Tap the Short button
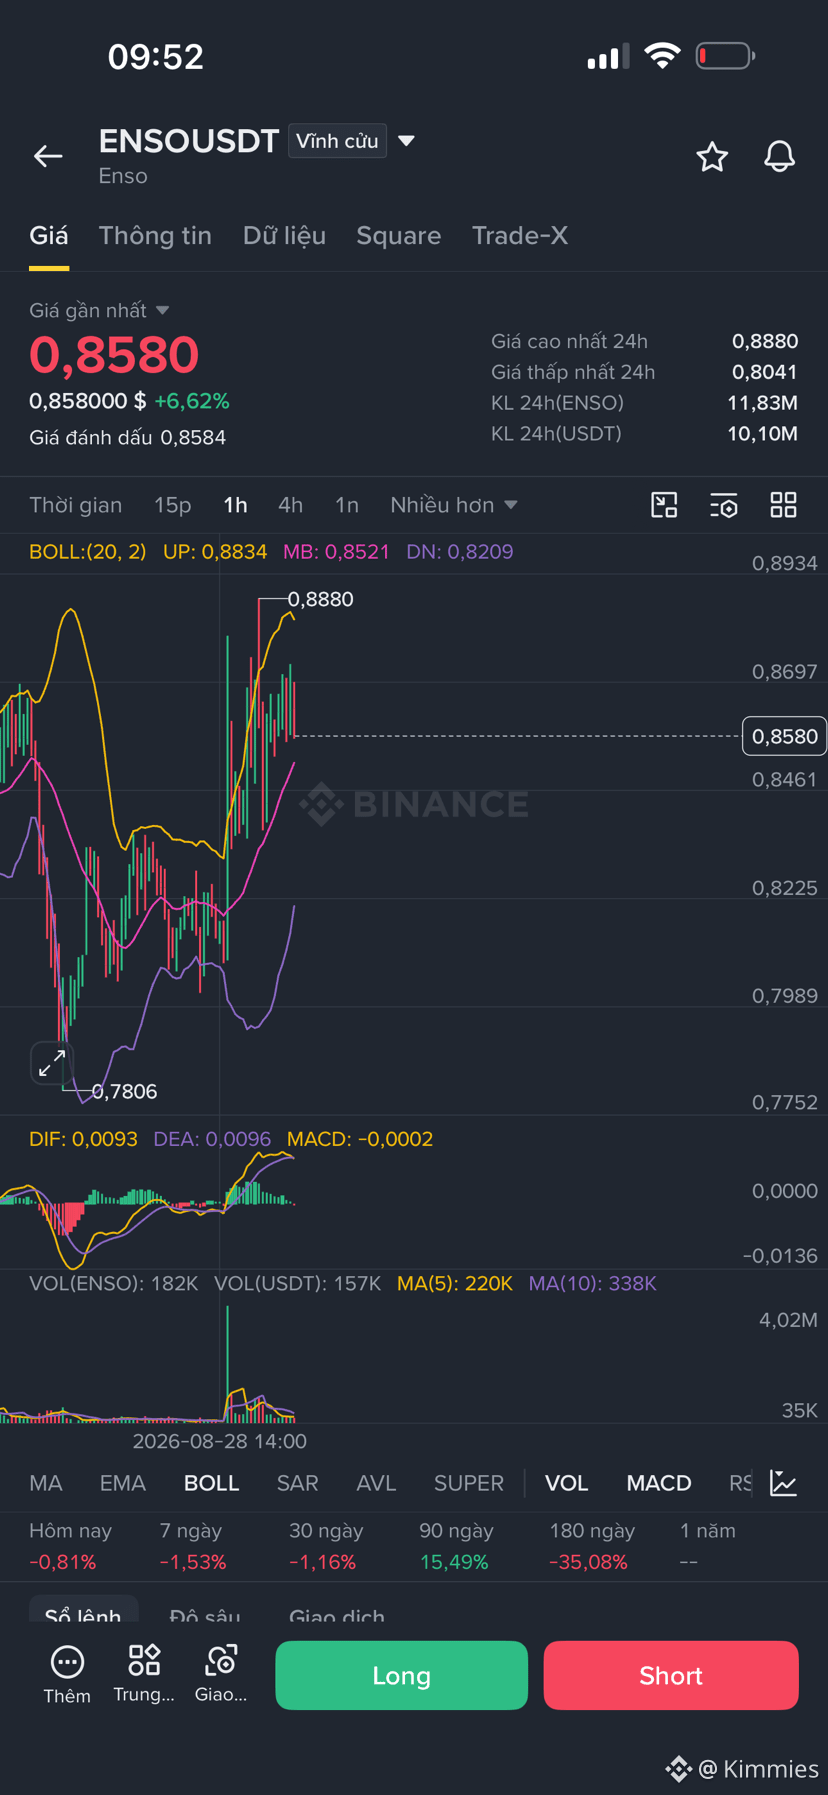Viewport: 828px width, 1795px height. [x=671, y=1675]
